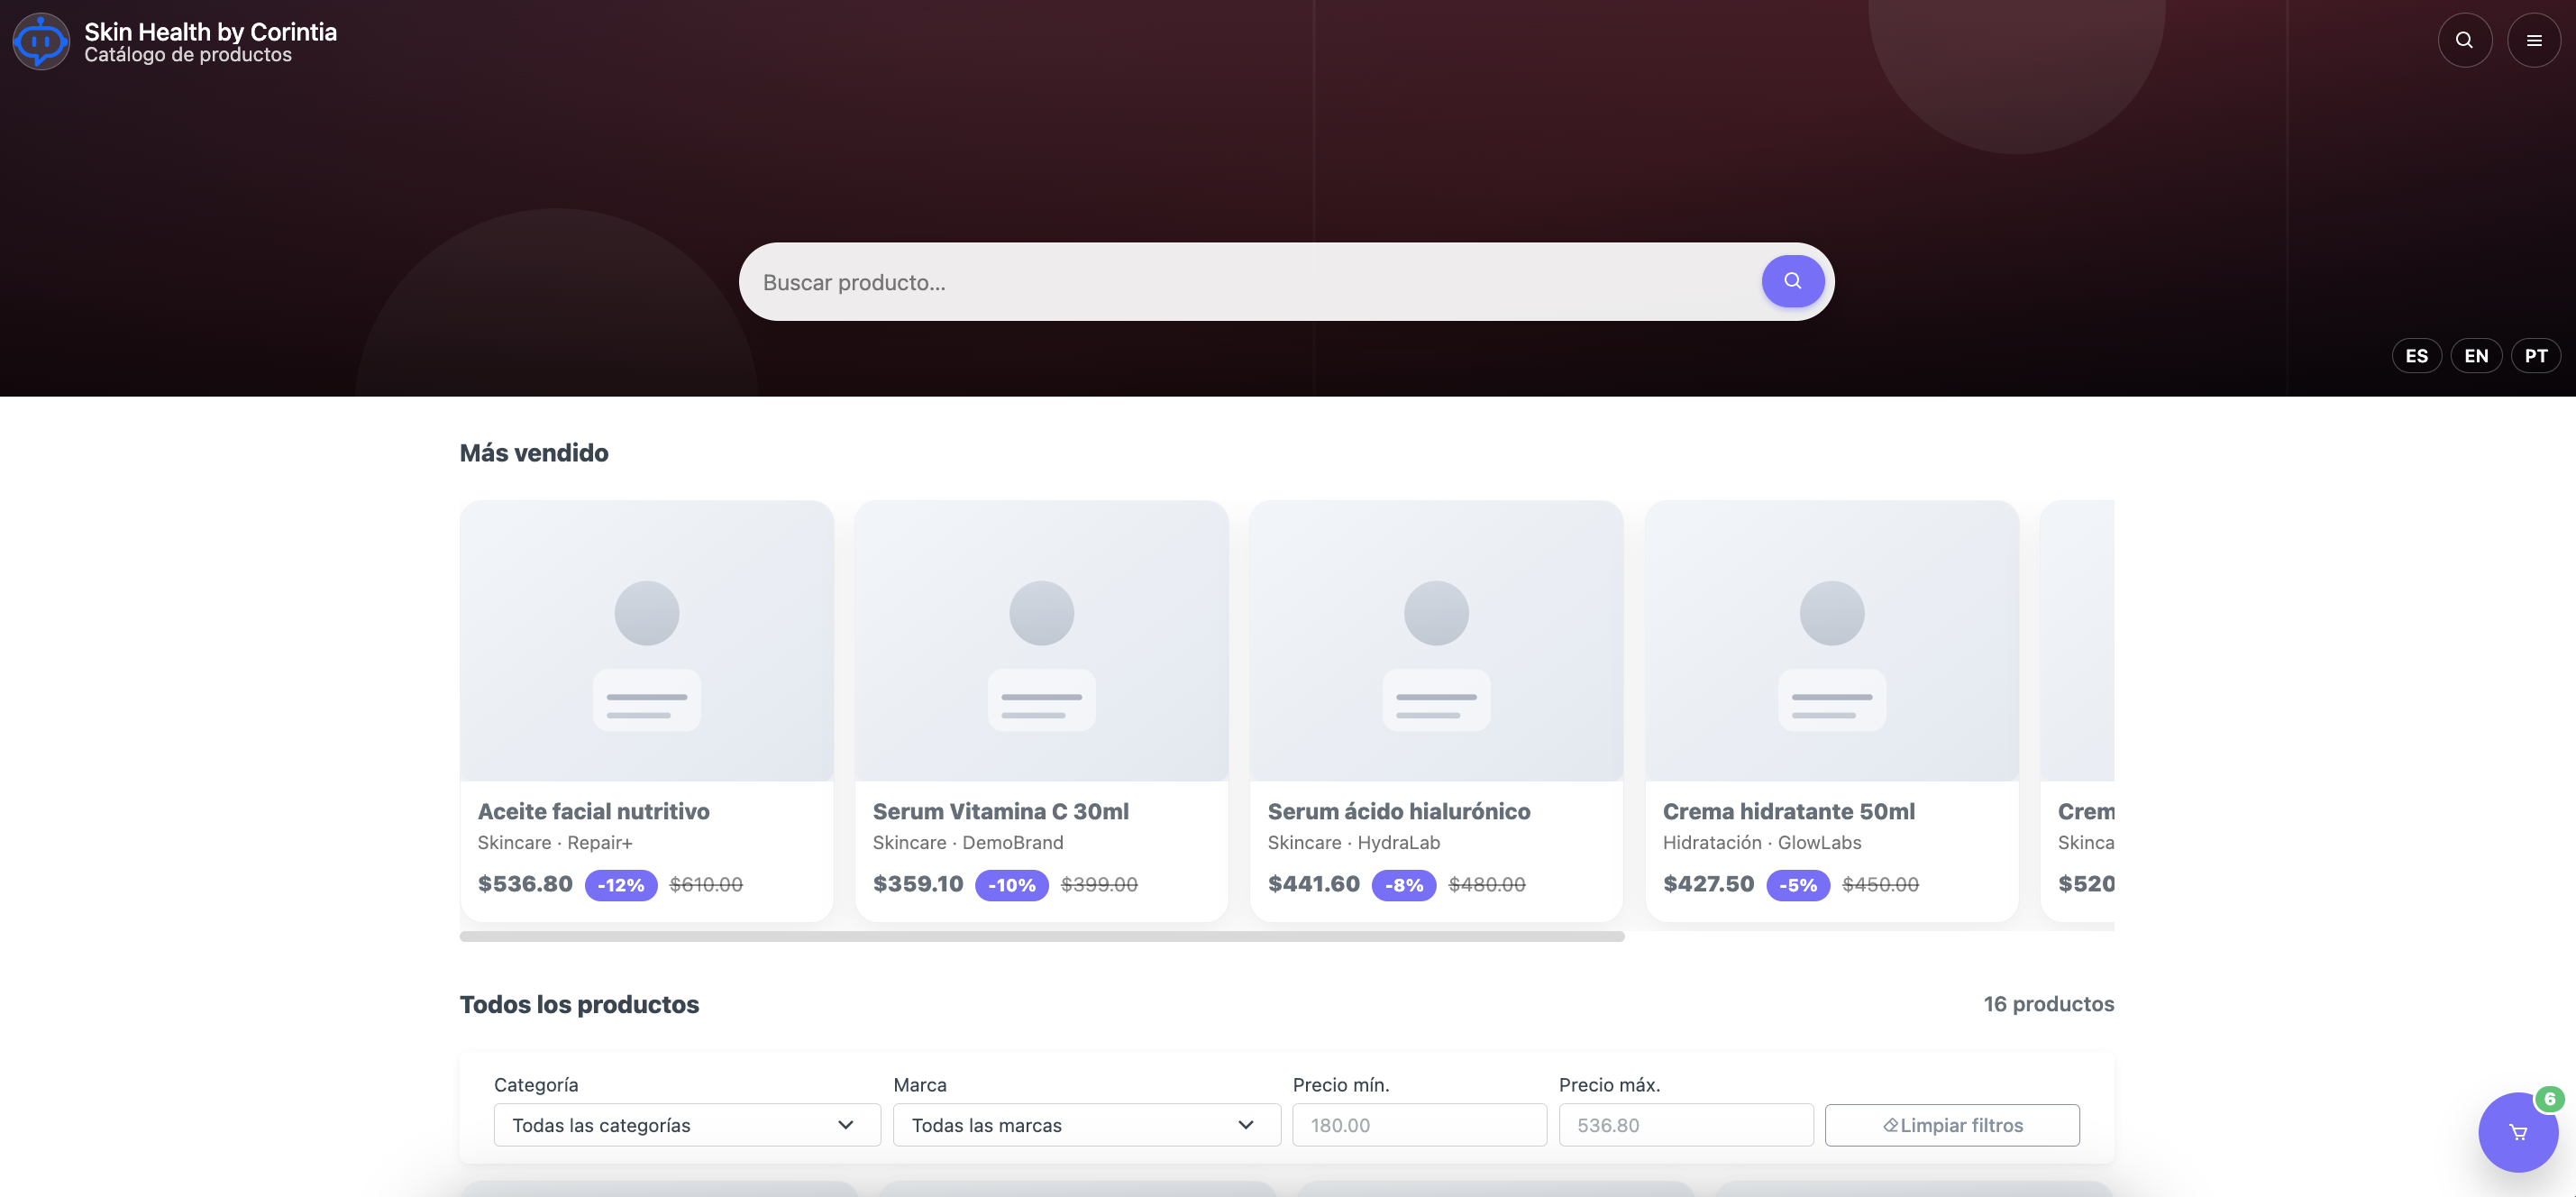This screenshot has width=2576, height=1197.
Task: Click the horizontal carousel scrollbar
Action: pyautogui.click(x=1041, y=937)
